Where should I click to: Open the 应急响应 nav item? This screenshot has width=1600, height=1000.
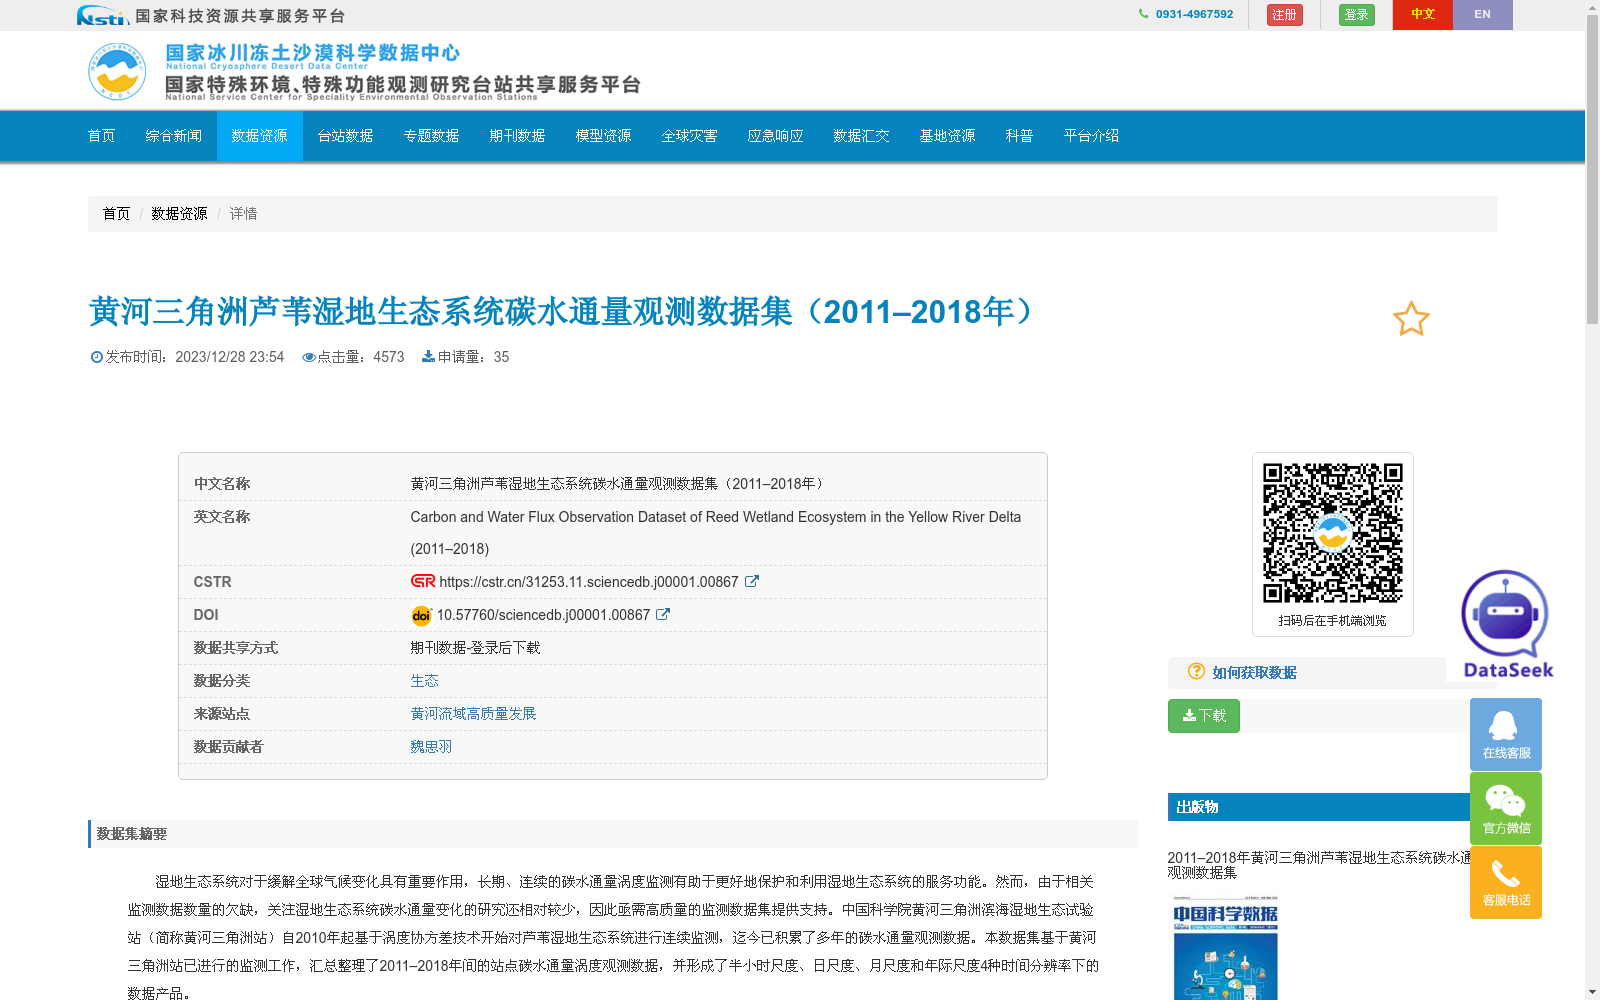point(776,136)
